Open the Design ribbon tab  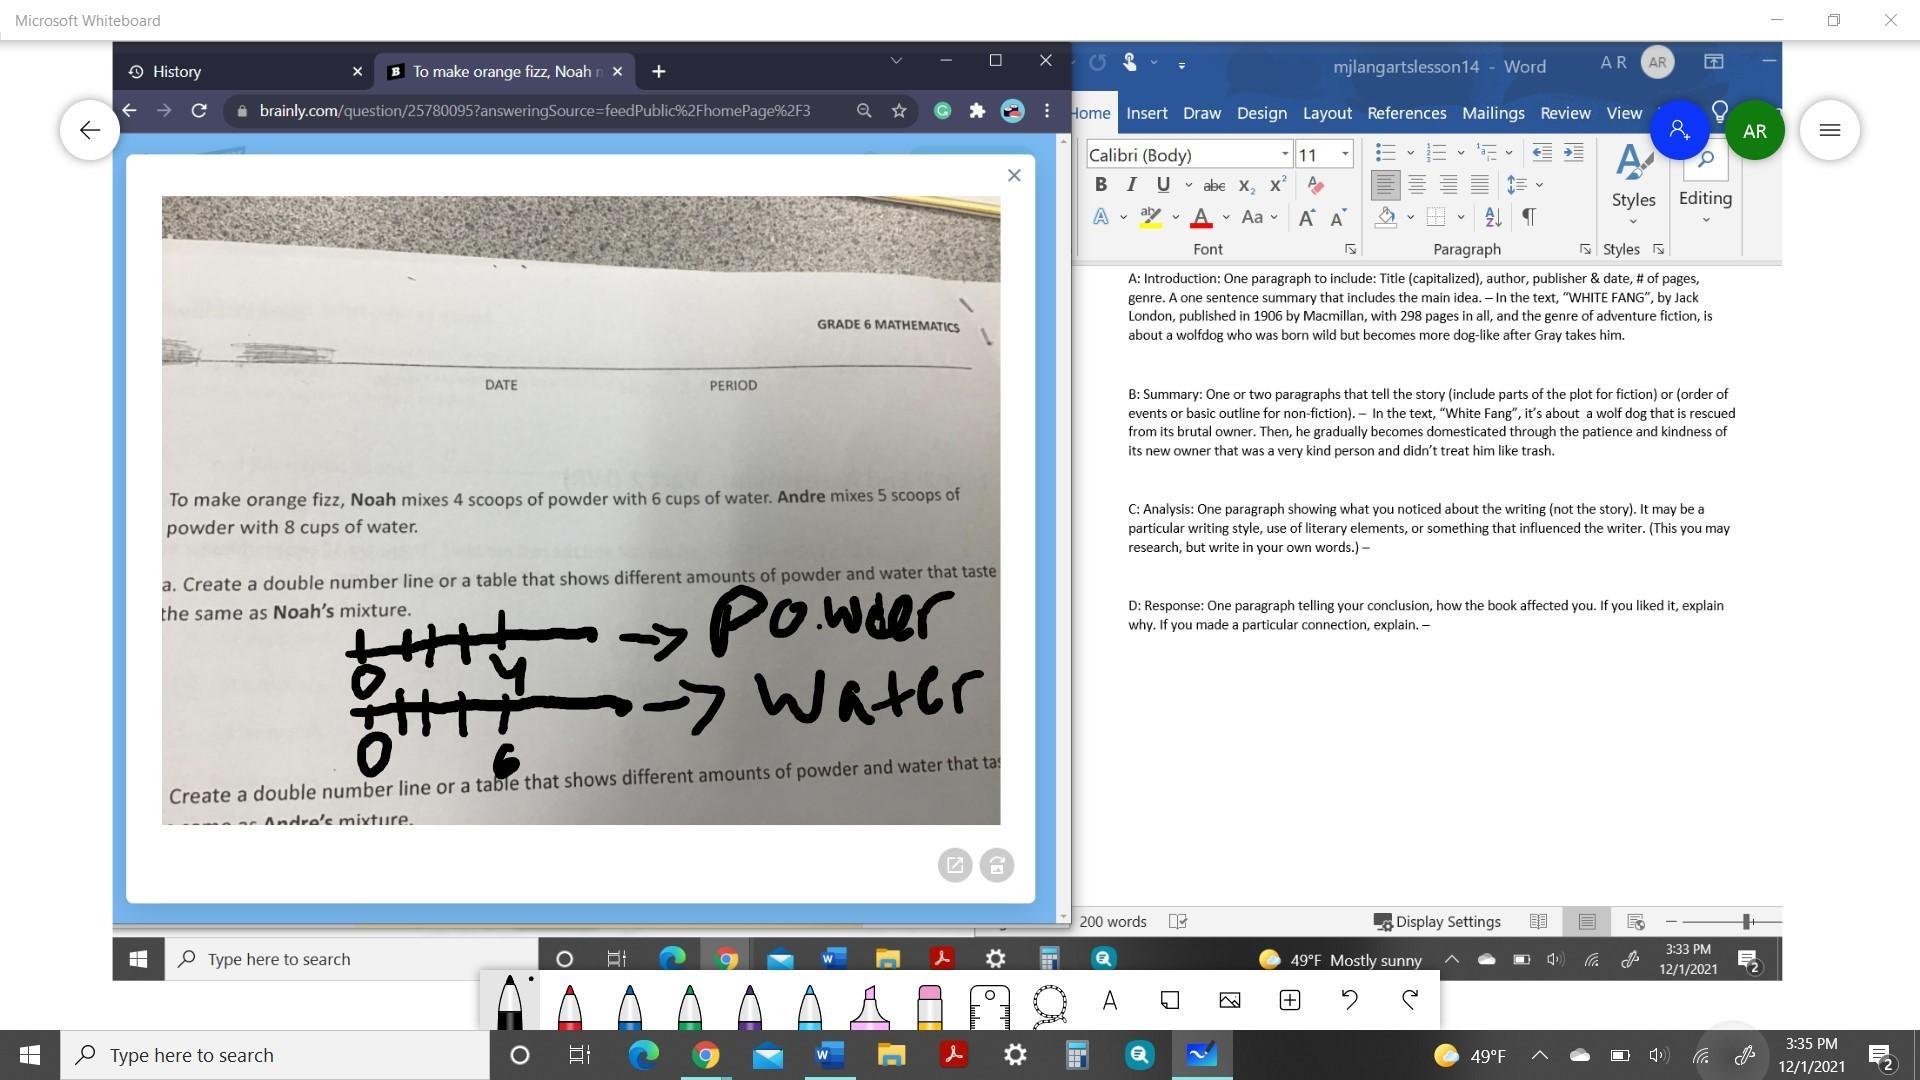point(1261,113)
